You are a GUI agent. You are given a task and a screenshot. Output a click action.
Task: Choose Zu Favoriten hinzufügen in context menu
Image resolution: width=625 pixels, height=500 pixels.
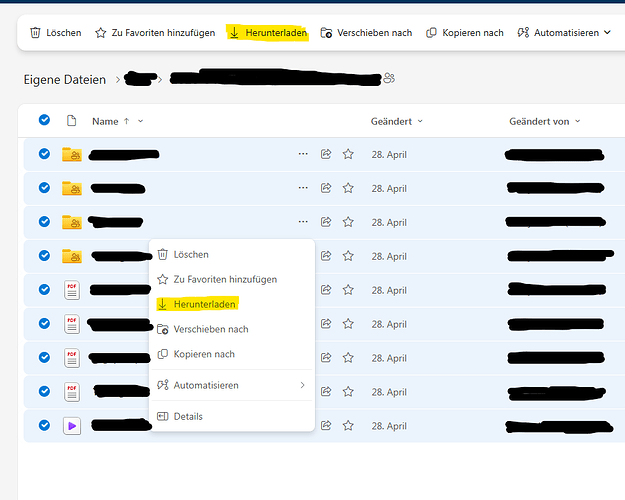coord(232,279)
